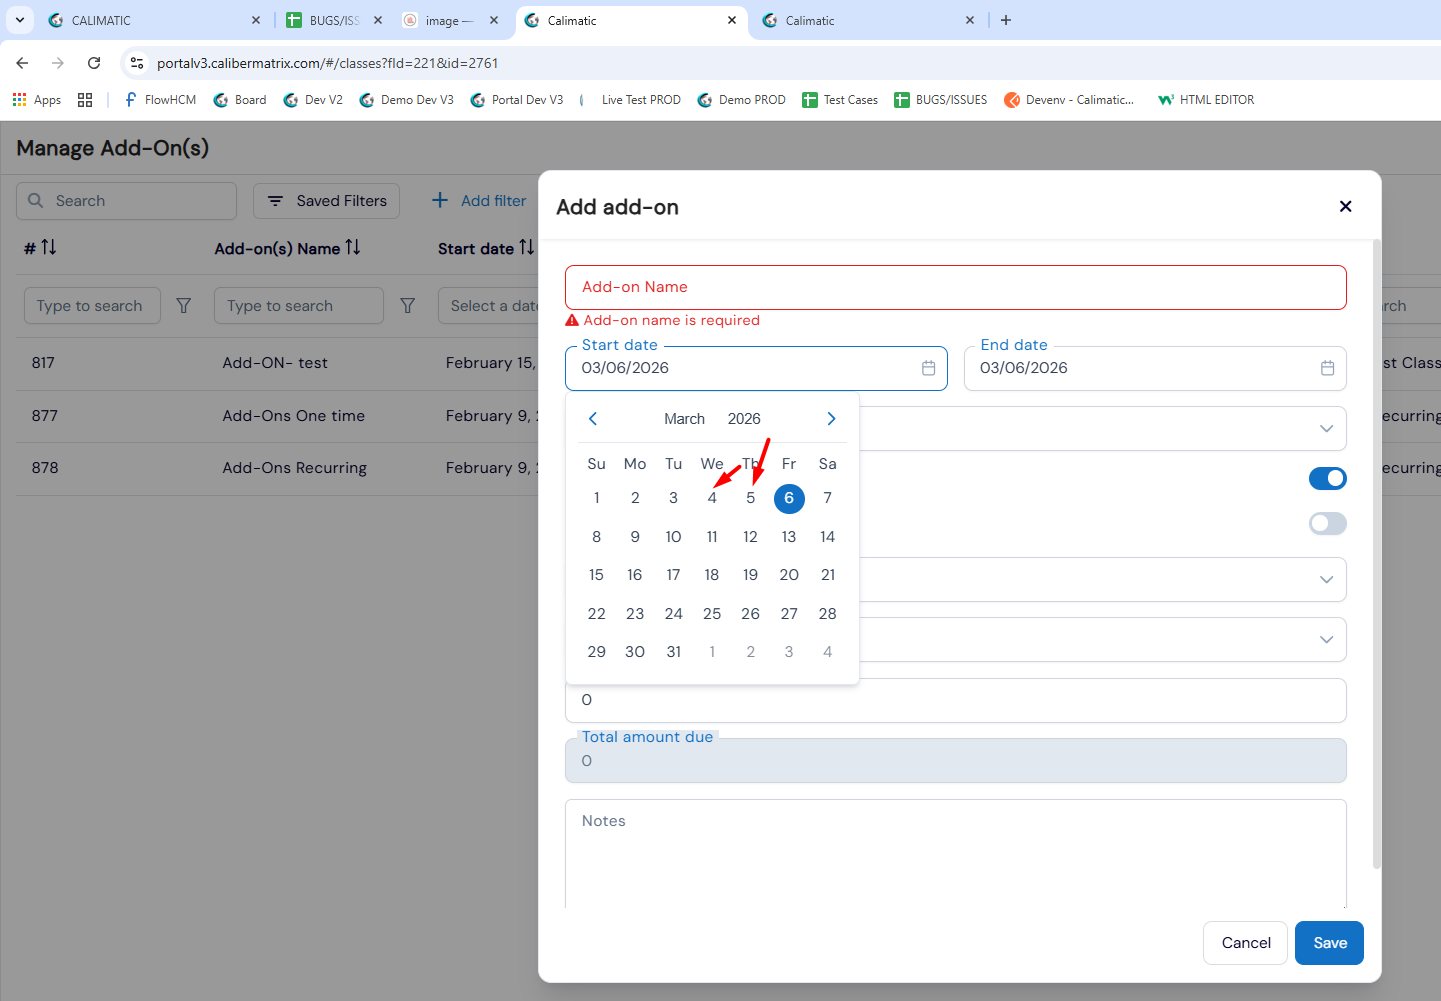The height and width of the screenshot is (1001, 1441).
Task: Open Saved Filters
Action: click(x=326, y=201)
